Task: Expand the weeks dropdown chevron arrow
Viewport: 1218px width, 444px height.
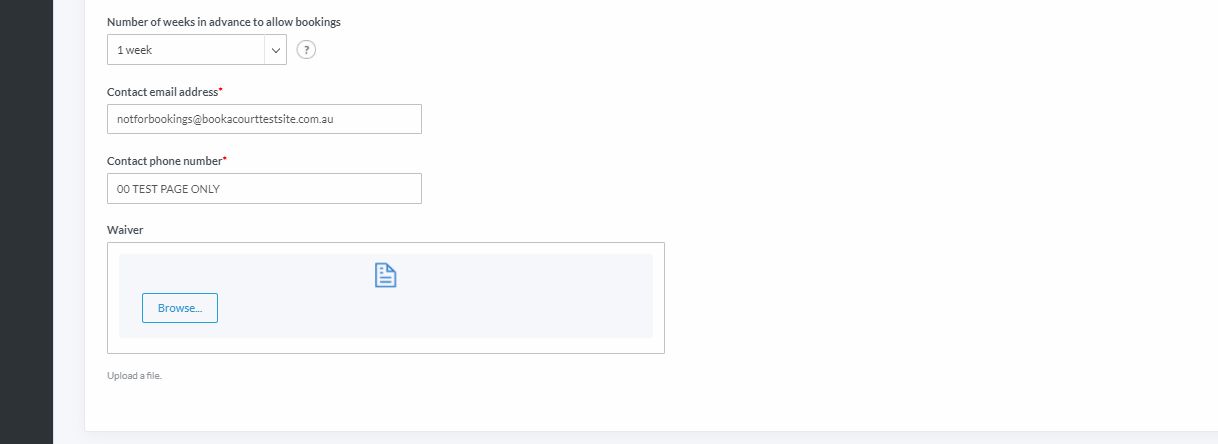Action: (276, 50)
